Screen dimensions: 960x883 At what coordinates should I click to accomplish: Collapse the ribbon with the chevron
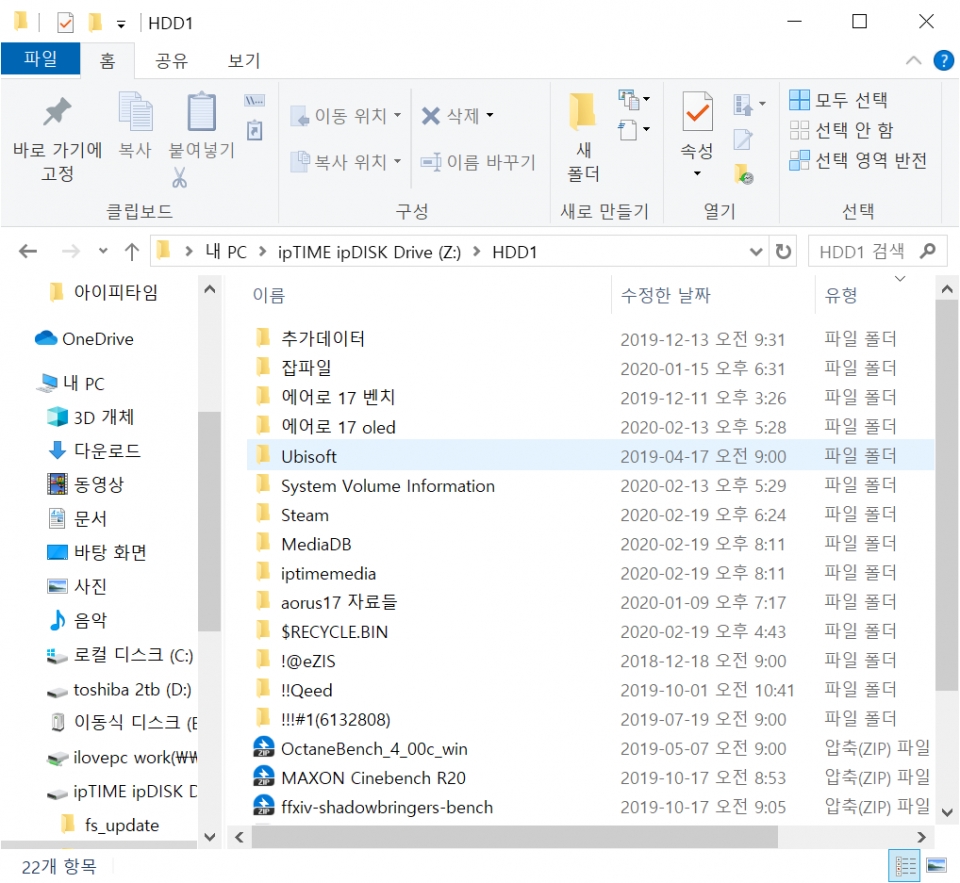[914, 59]
